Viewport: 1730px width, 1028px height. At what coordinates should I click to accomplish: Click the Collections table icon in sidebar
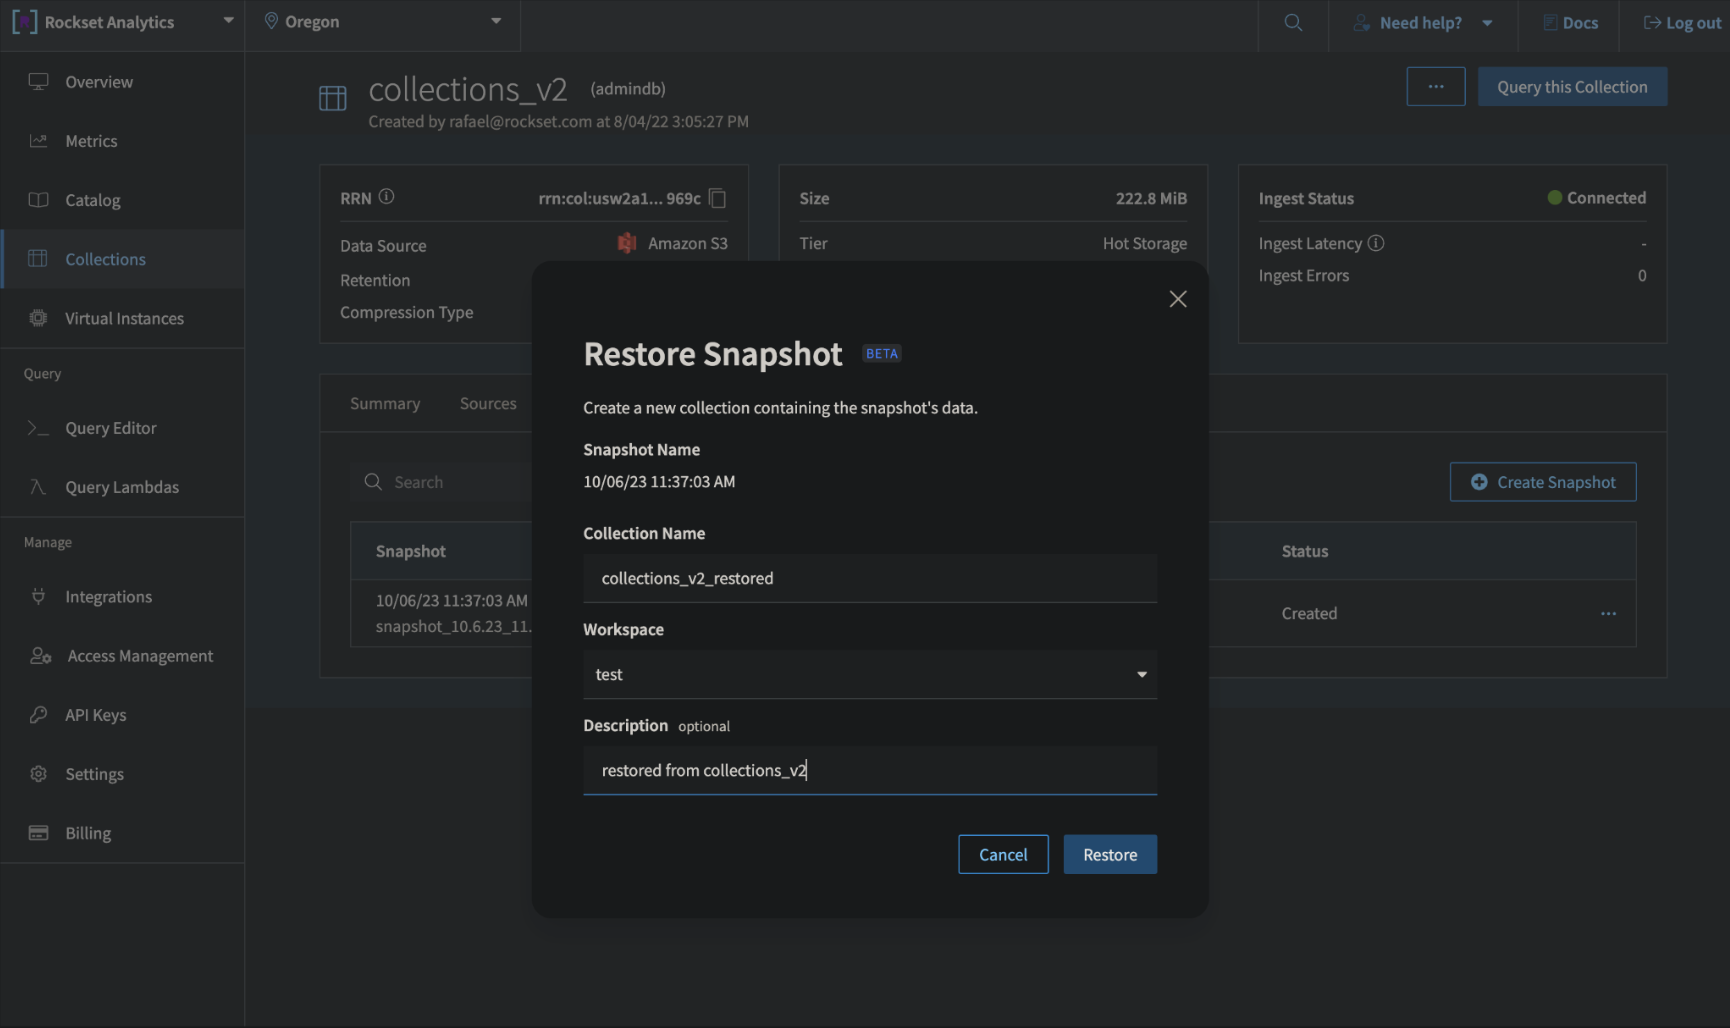38,259
